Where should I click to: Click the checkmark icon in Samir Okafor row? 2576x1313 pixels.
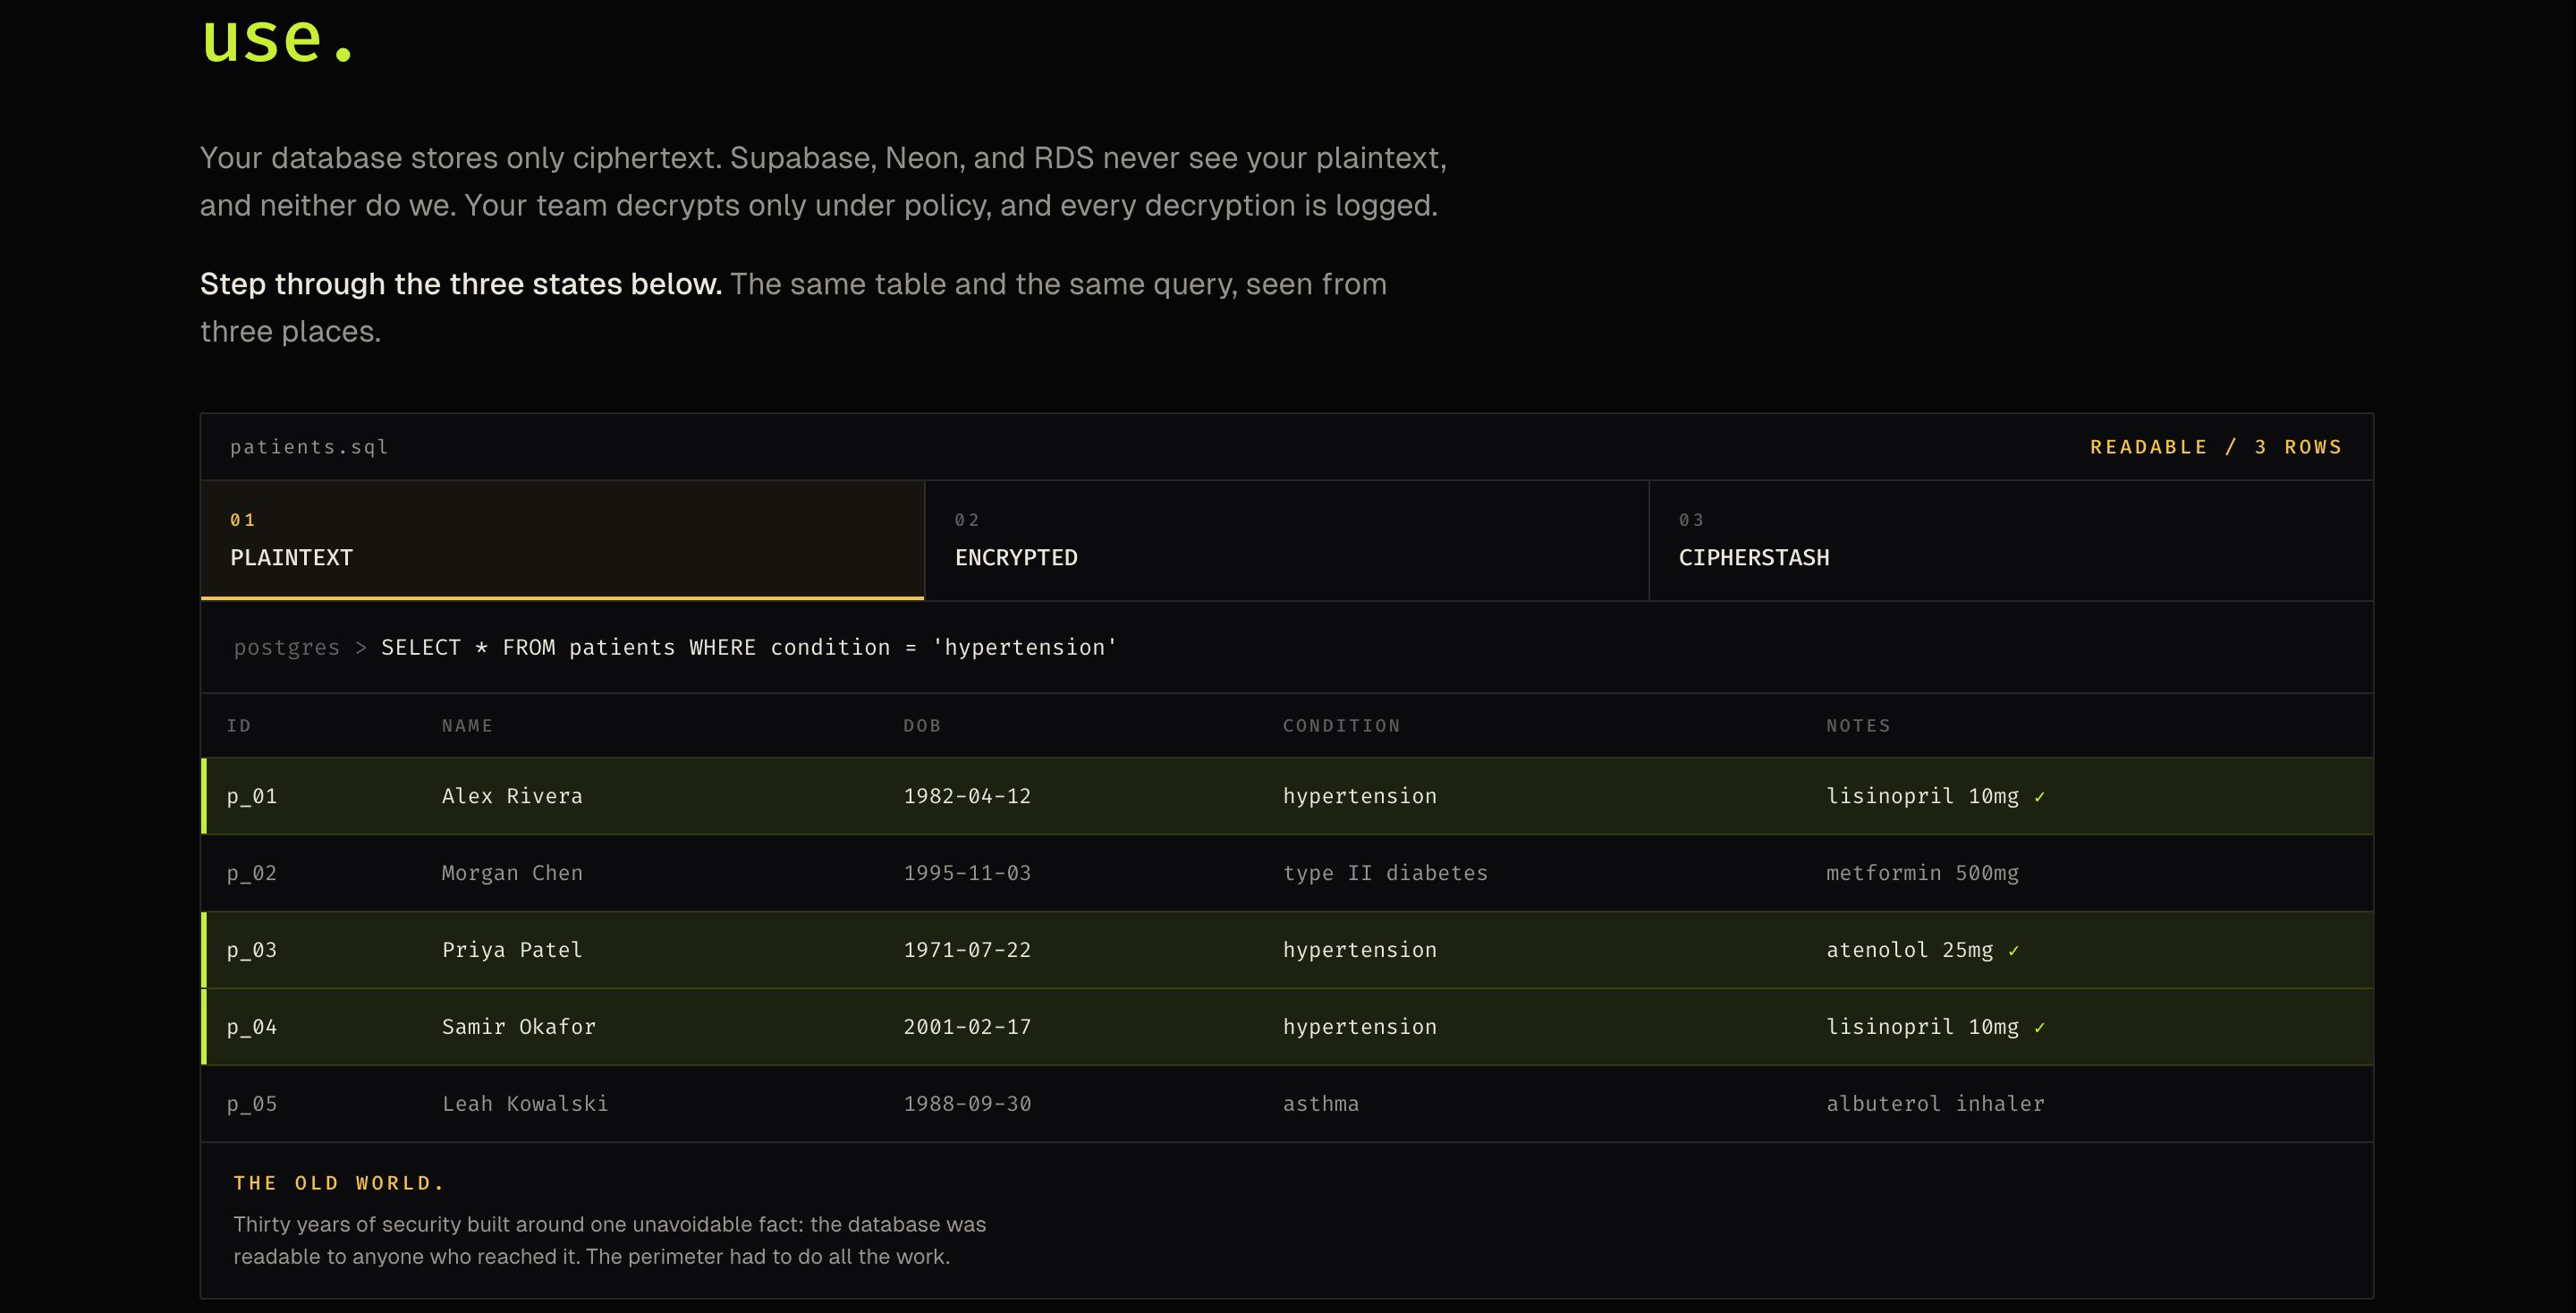[2039, 1028]
